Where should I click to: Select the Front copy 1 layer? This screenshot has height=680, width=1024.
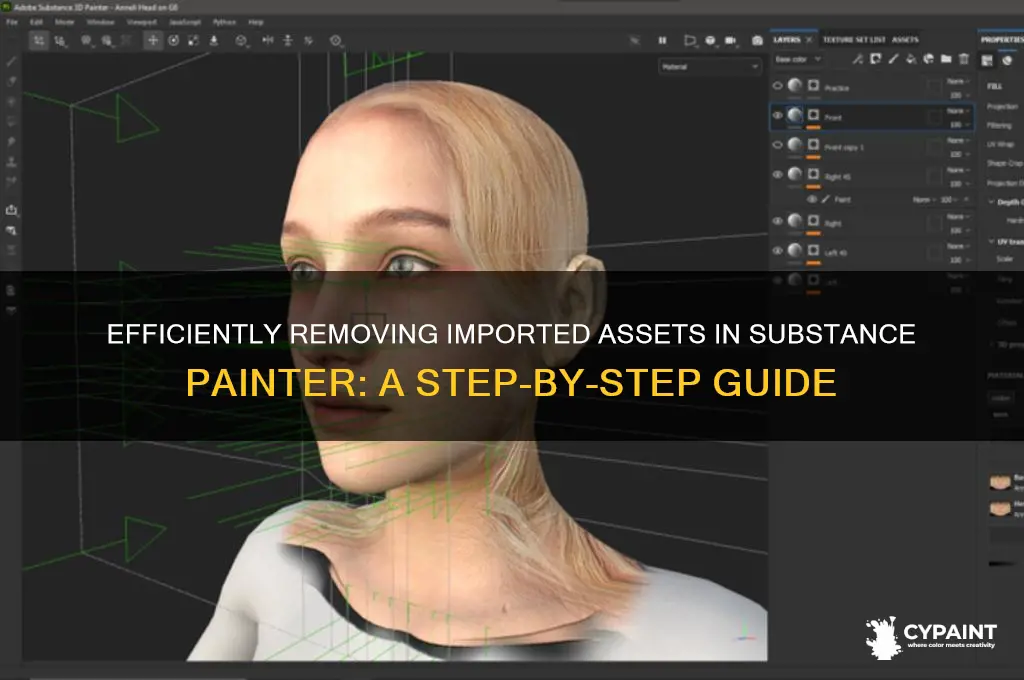click(872, 146)
